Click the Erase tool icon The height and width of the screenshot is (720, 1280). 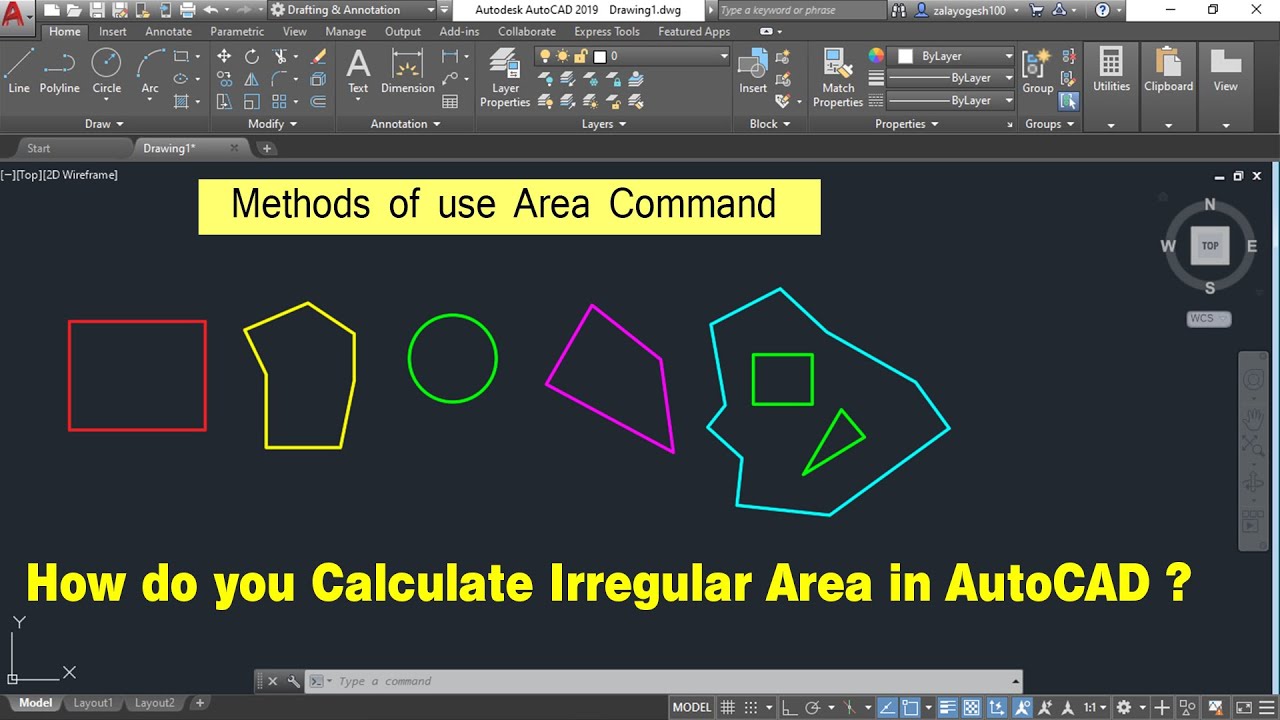[319, 56]
